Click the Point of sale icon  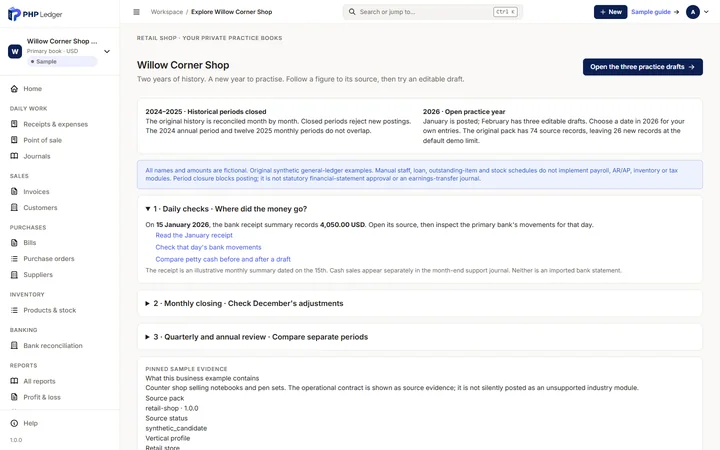(14, 140)
